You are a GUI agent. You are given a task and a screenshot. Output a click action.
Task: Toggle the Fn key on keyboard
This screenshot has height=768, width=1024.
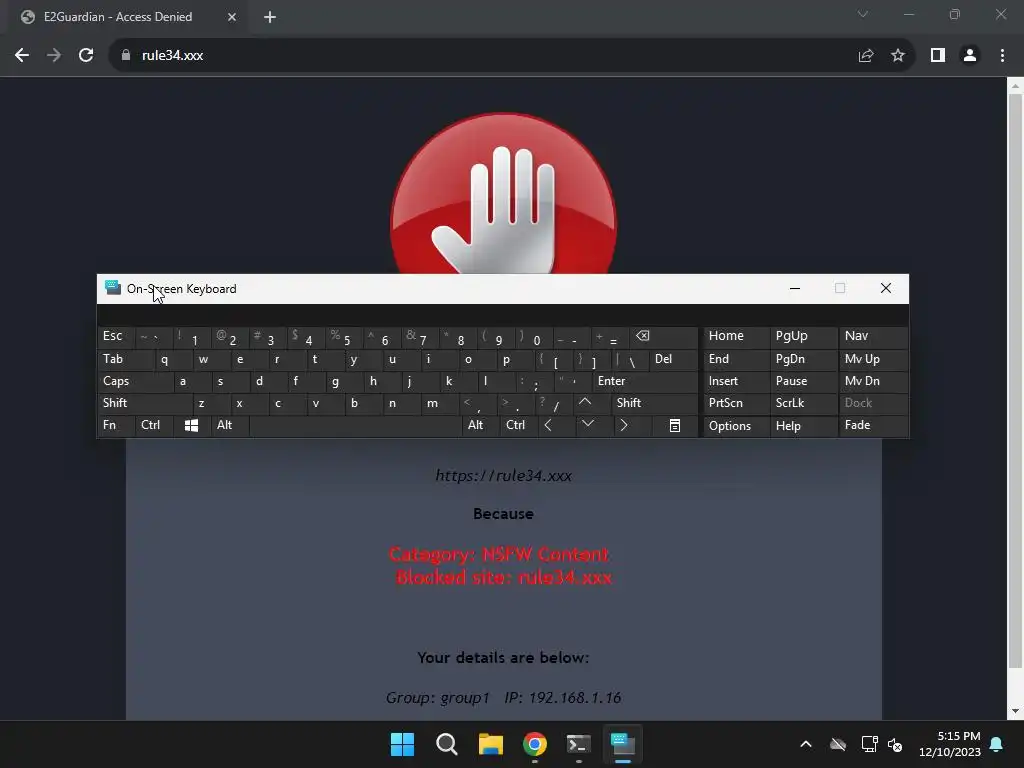116,425
